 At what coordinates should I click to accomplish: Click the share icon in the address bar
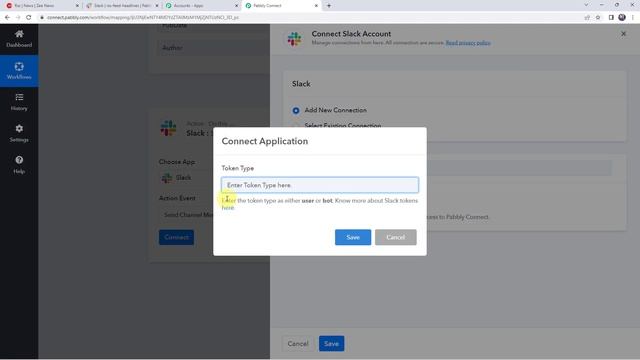[x=587, y=18]
